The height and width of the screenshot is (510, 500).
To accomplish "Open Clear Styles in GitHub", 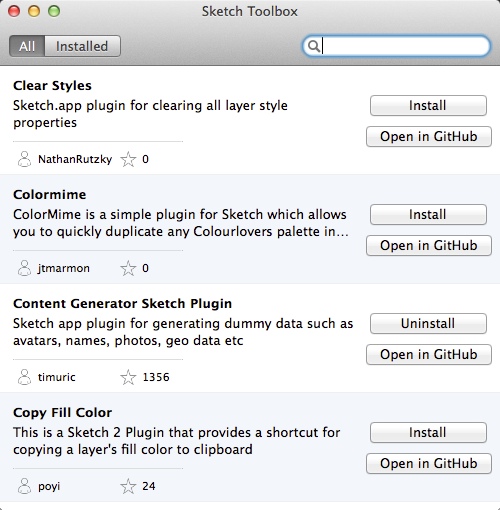I will click(x=429, y=136).
